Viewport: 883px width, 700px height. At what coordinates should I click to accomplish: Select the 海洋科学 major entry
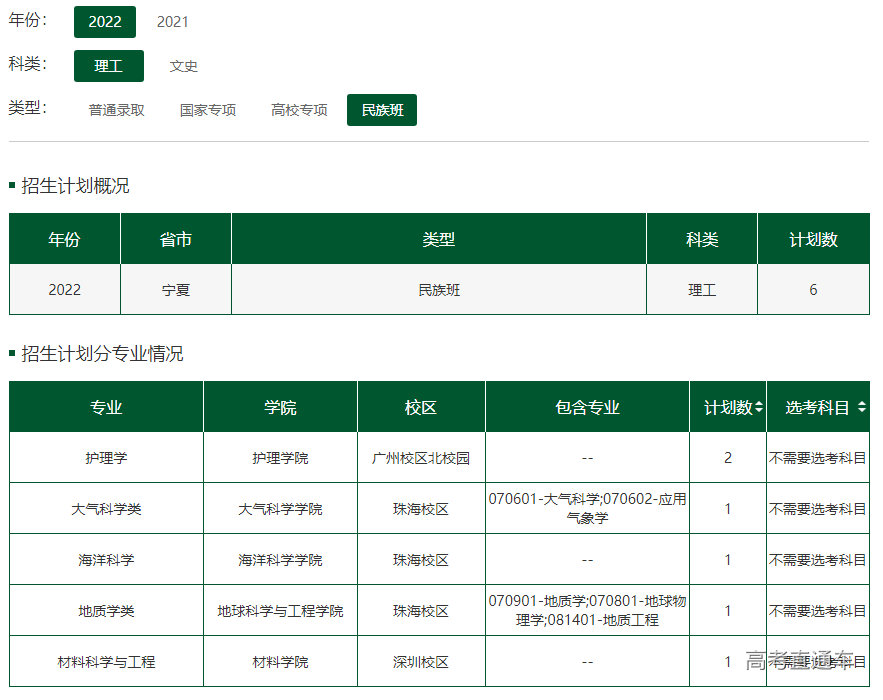tap(106, 560)
